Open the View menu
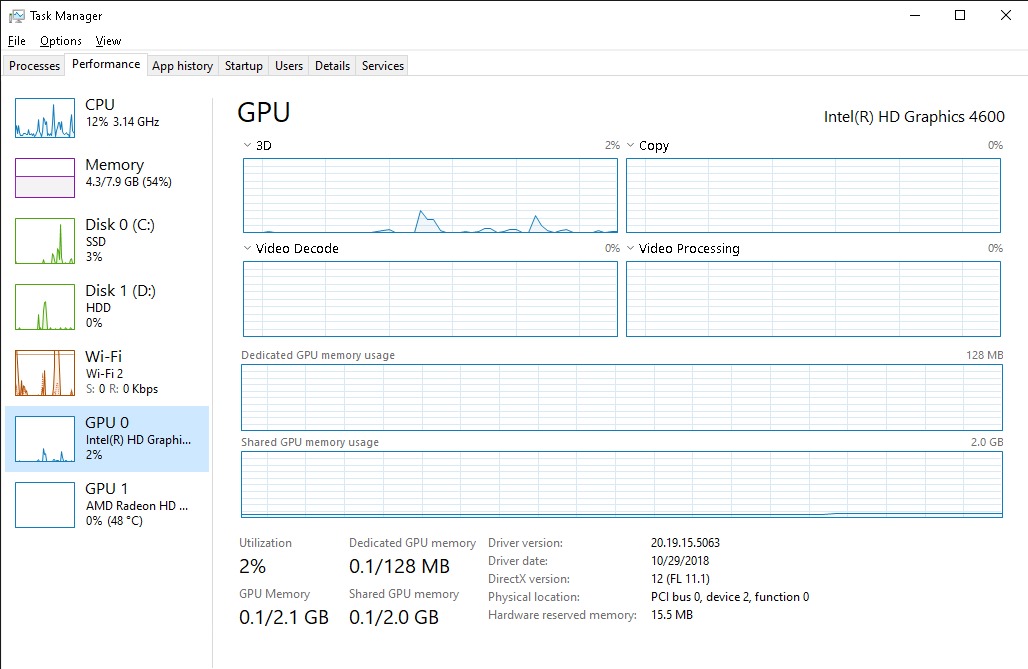The width and height of the screenshot is (1028, 669). coord(108,41)
